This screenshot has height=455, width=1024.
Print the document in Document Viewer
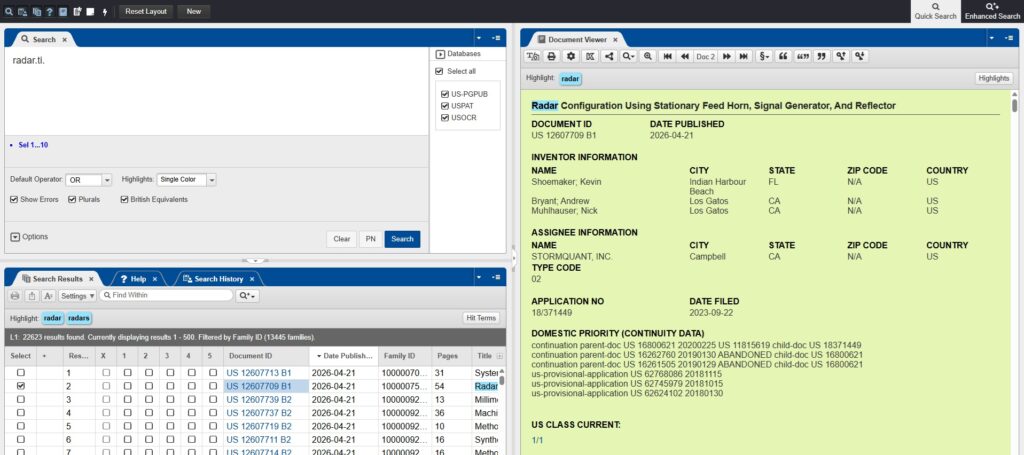(551, 57)
